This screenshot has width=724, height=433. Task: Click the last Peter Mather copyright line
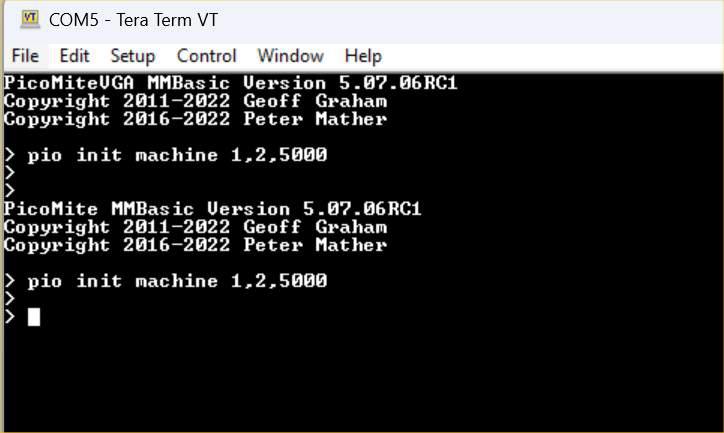click(195, 245)
